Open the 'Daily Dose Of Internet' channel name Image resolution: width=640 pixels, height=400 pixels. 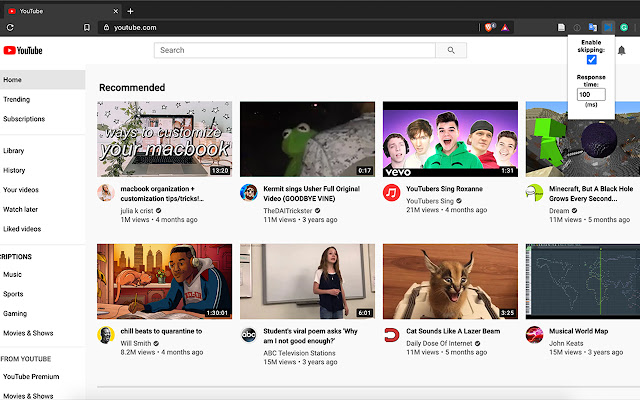tap(439, 343)
